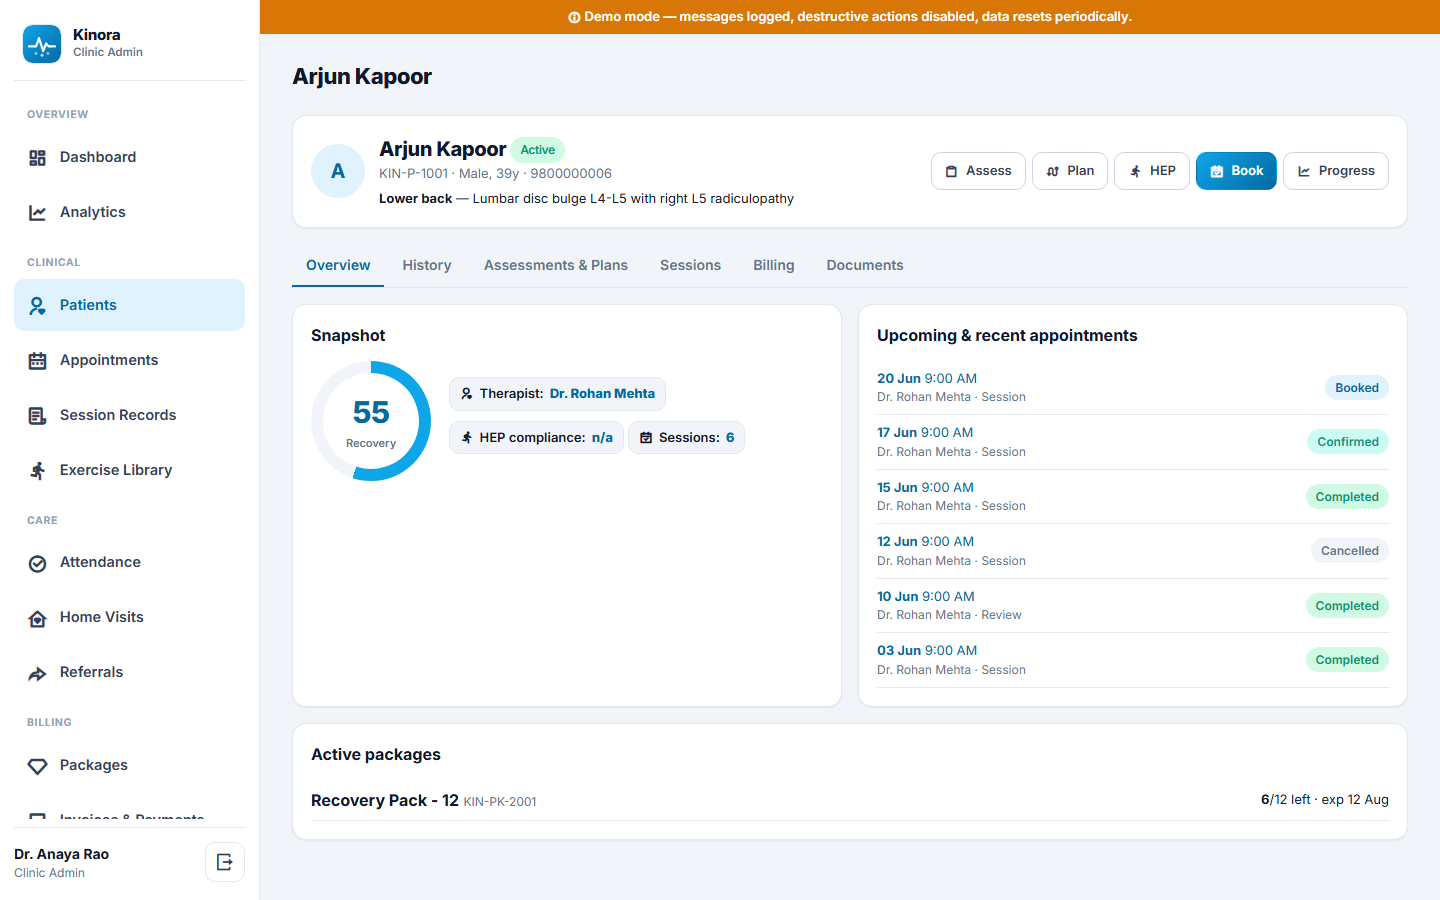Switch to the Overview tab
The image size is (1440, 900).
coord(338,265)
